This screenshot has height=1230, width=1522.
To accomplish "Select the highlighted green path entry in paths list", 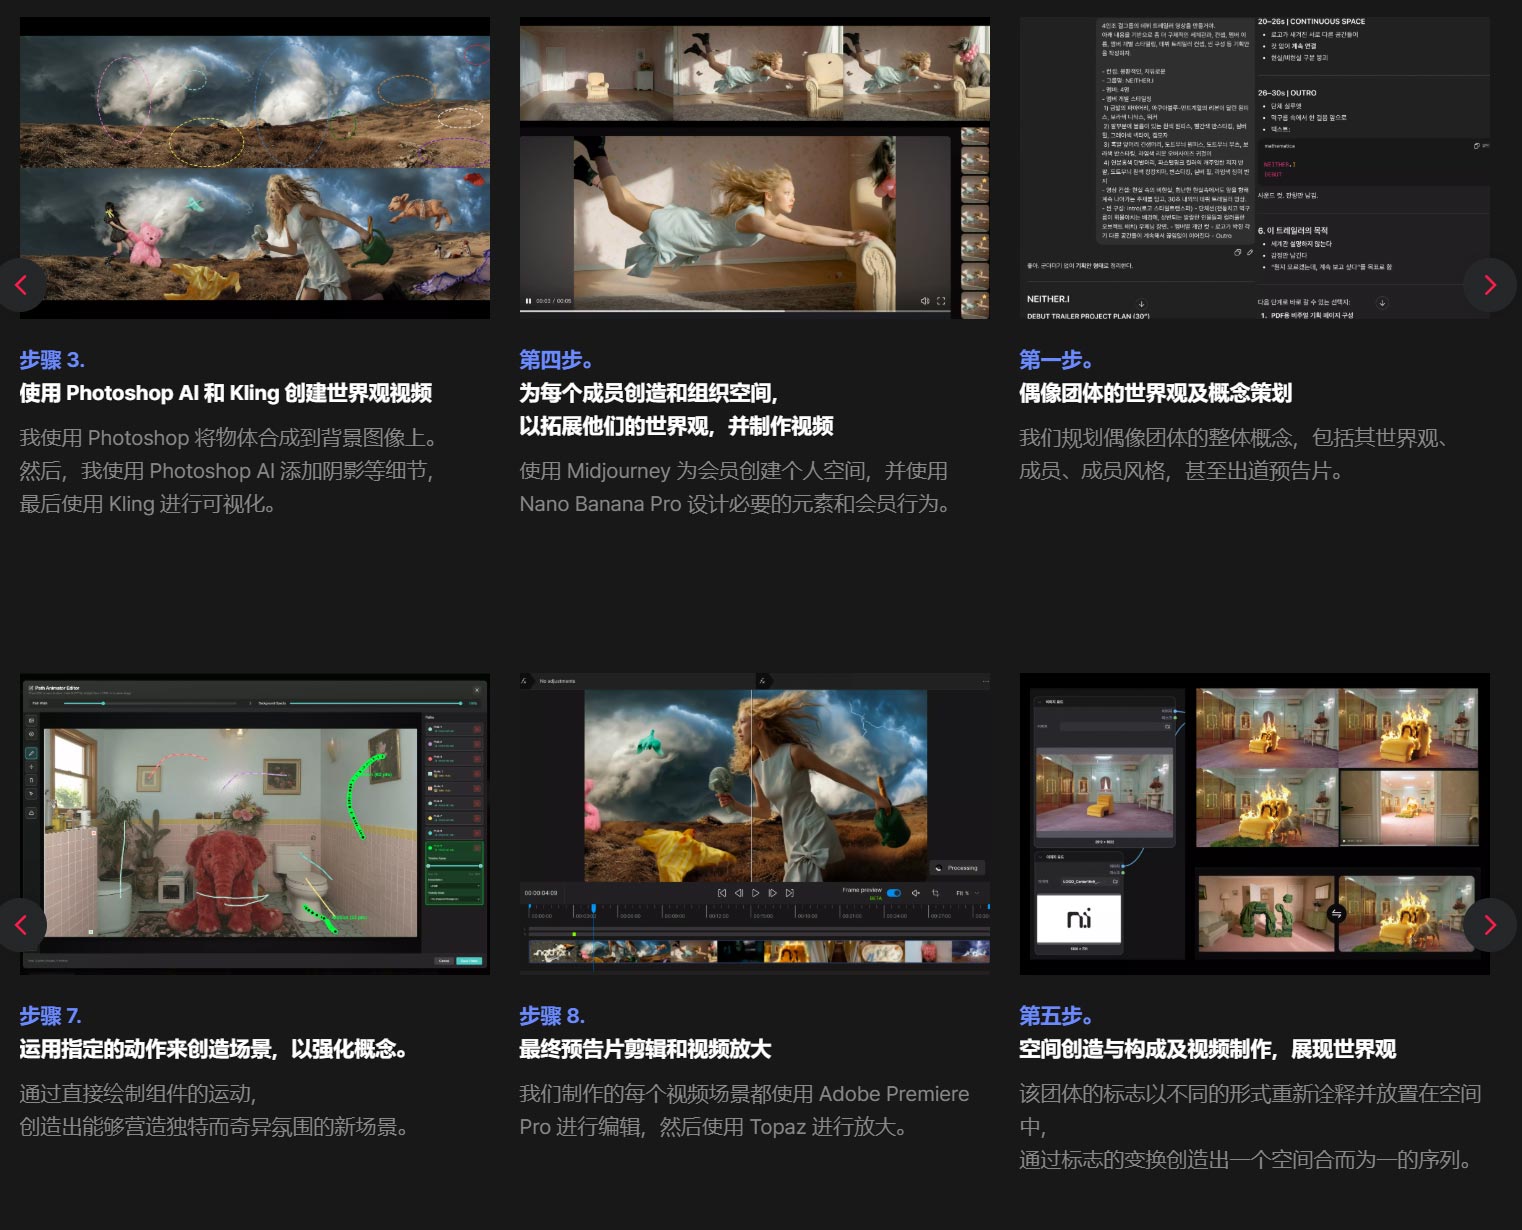I will tap(454, 848).
